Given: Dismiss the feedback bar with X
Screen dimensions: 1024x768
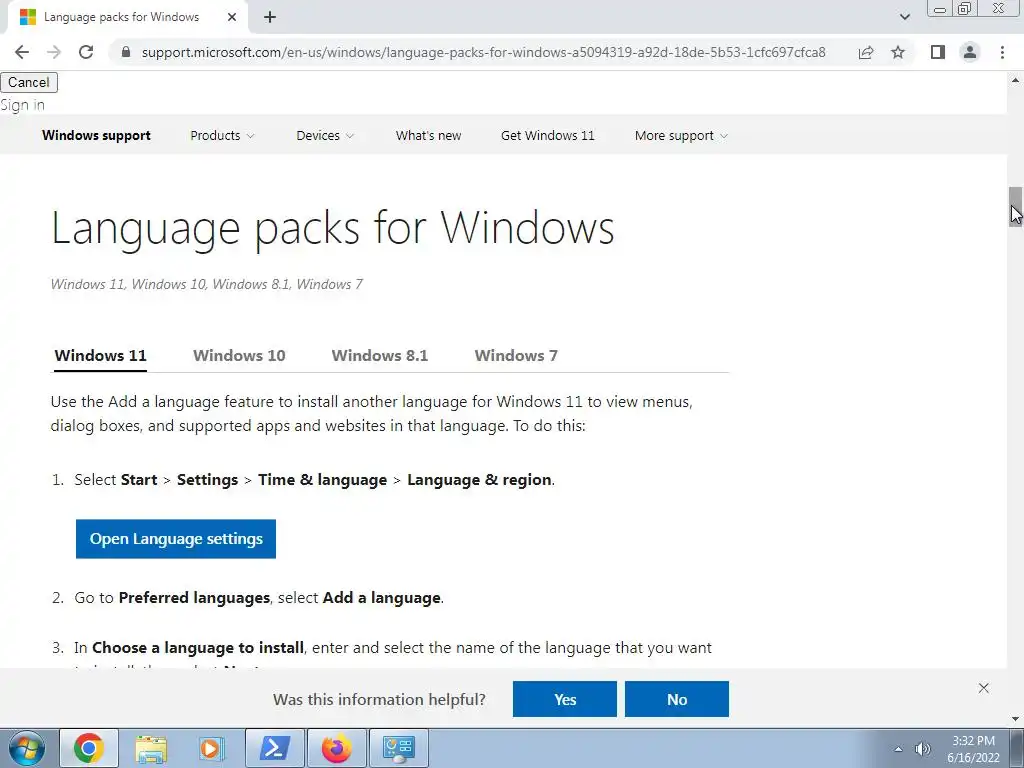Looking at the screenshot, I should point(984,688).
